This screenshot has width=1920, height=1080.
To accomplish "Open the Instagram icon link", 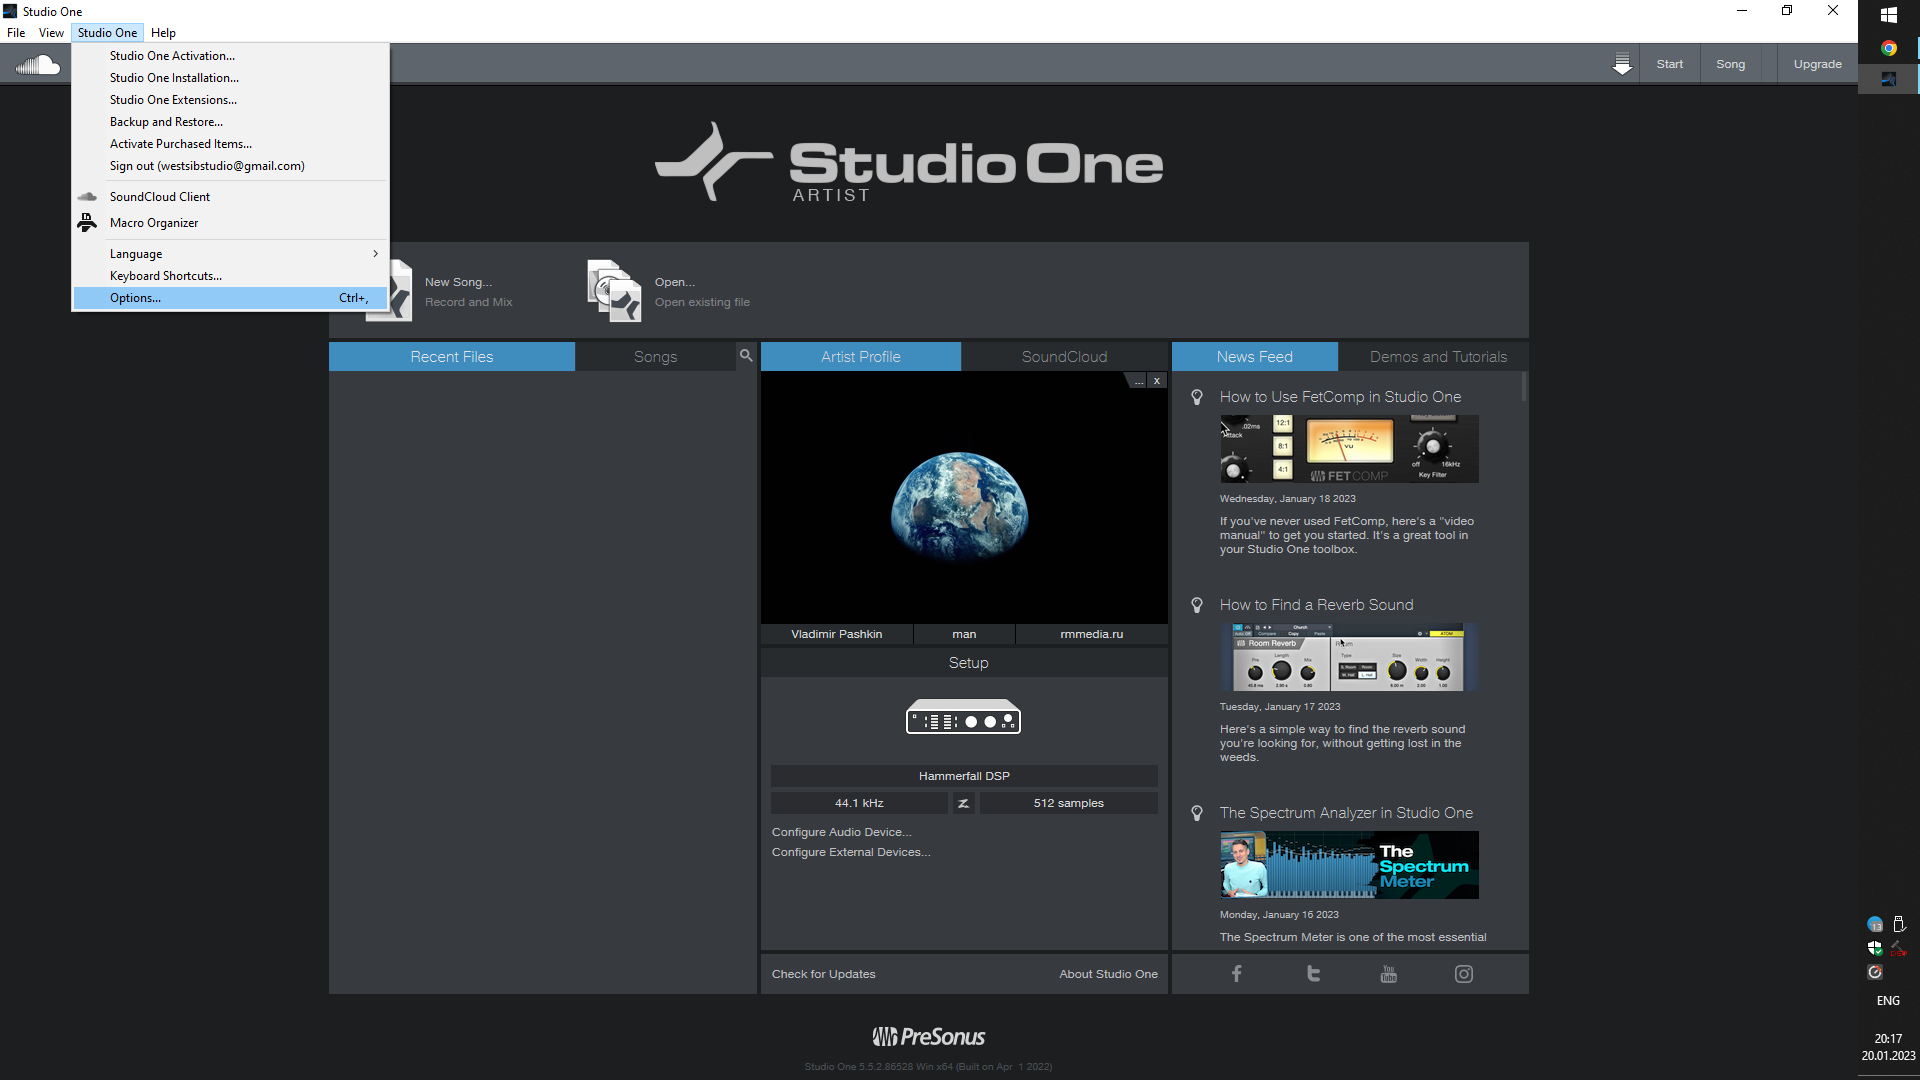I will point(1463,974).
